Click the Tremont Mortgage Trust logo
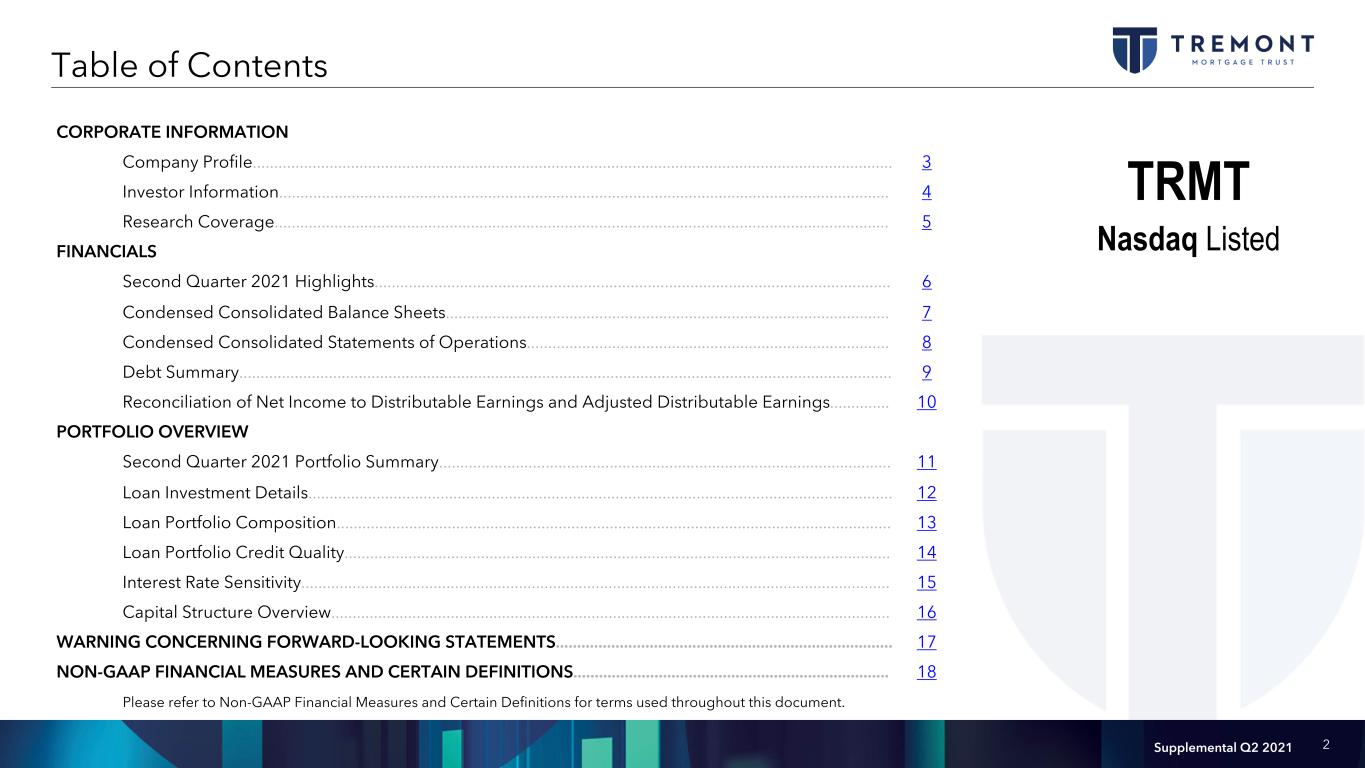1365x768 pixels. pos(1212,49)
